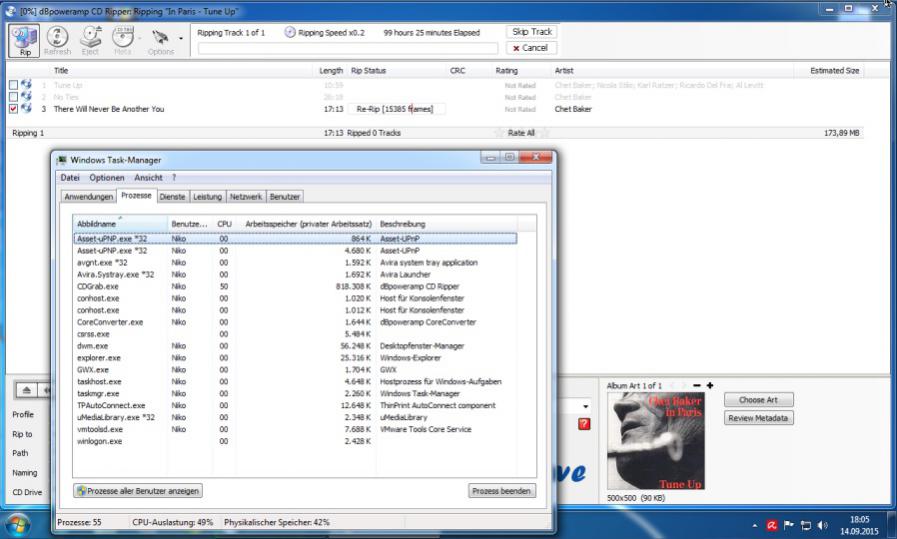Show hidden tray icons with the arrow

[754, 524]
